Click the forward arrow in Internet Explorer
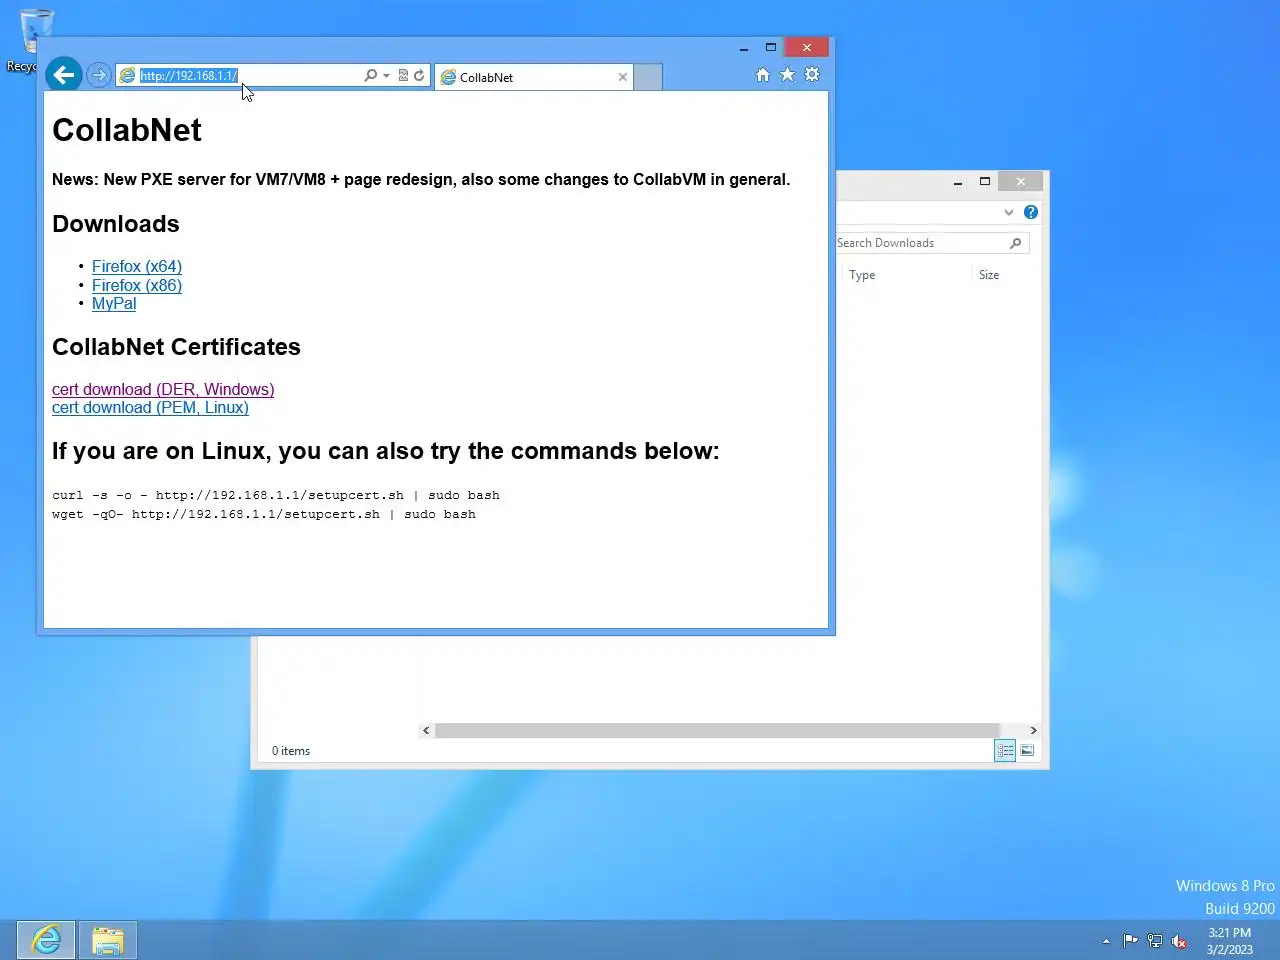The height and width of the screenshot is (960, 1280). point(98,75)
